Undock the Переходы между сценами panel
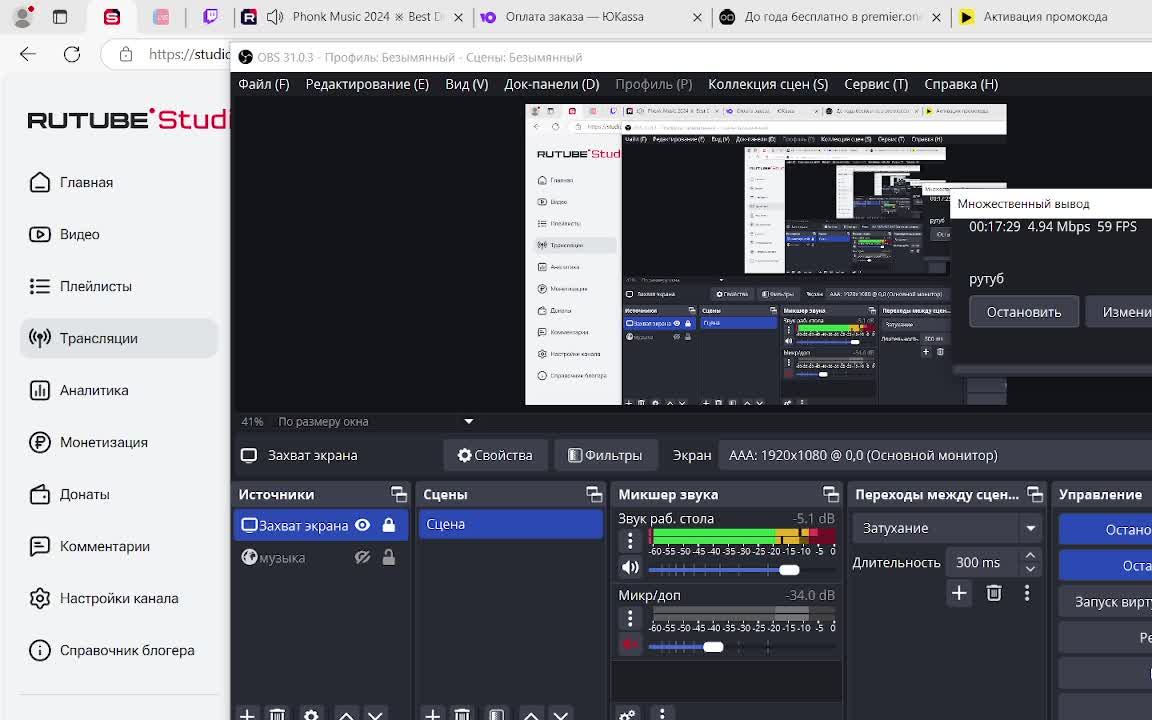Viewport: 1152px width, 720px height. tap(1034, 494)
